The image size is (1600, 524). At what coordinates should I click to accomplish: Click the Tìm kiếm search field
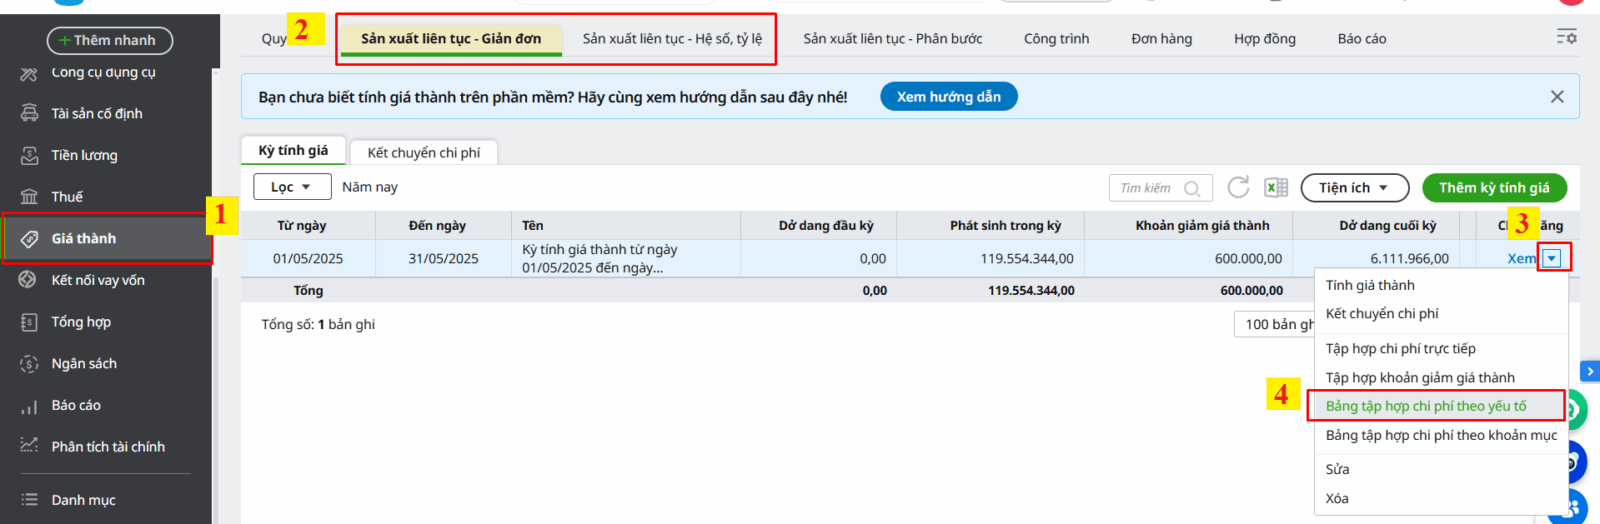(1150, 188)
